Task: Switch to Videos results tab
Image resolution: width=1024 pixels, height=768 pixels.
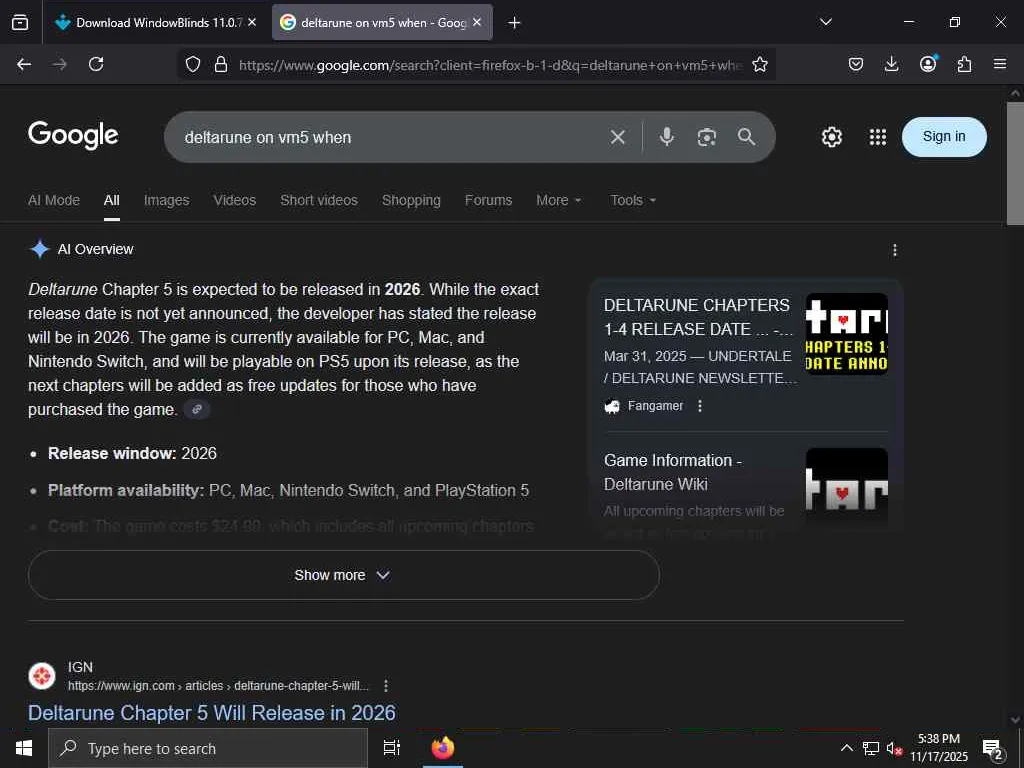Action: click(234, 200)
